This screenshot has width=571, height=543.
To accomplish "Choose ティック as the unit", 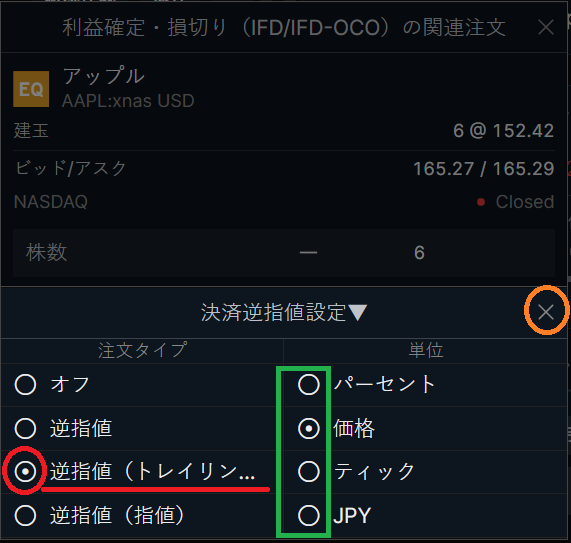I will (309, 472).
